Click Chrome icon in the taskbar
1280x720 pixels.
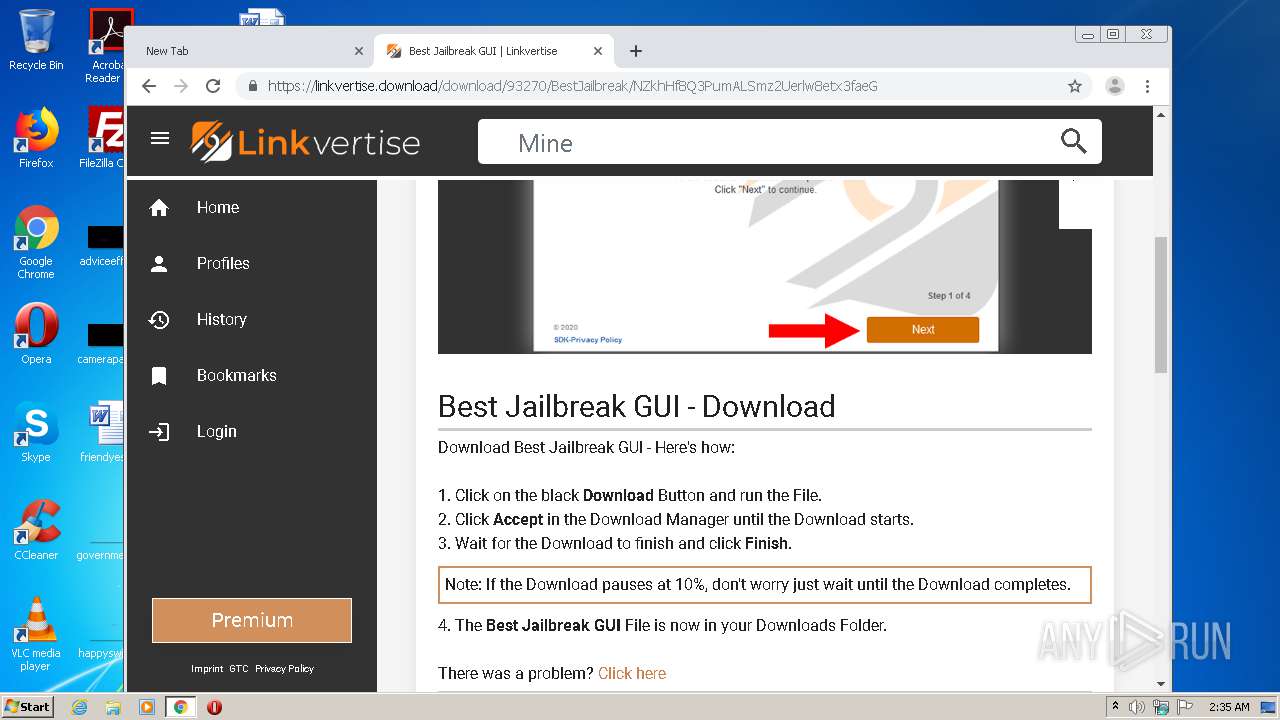coord(180,707)
